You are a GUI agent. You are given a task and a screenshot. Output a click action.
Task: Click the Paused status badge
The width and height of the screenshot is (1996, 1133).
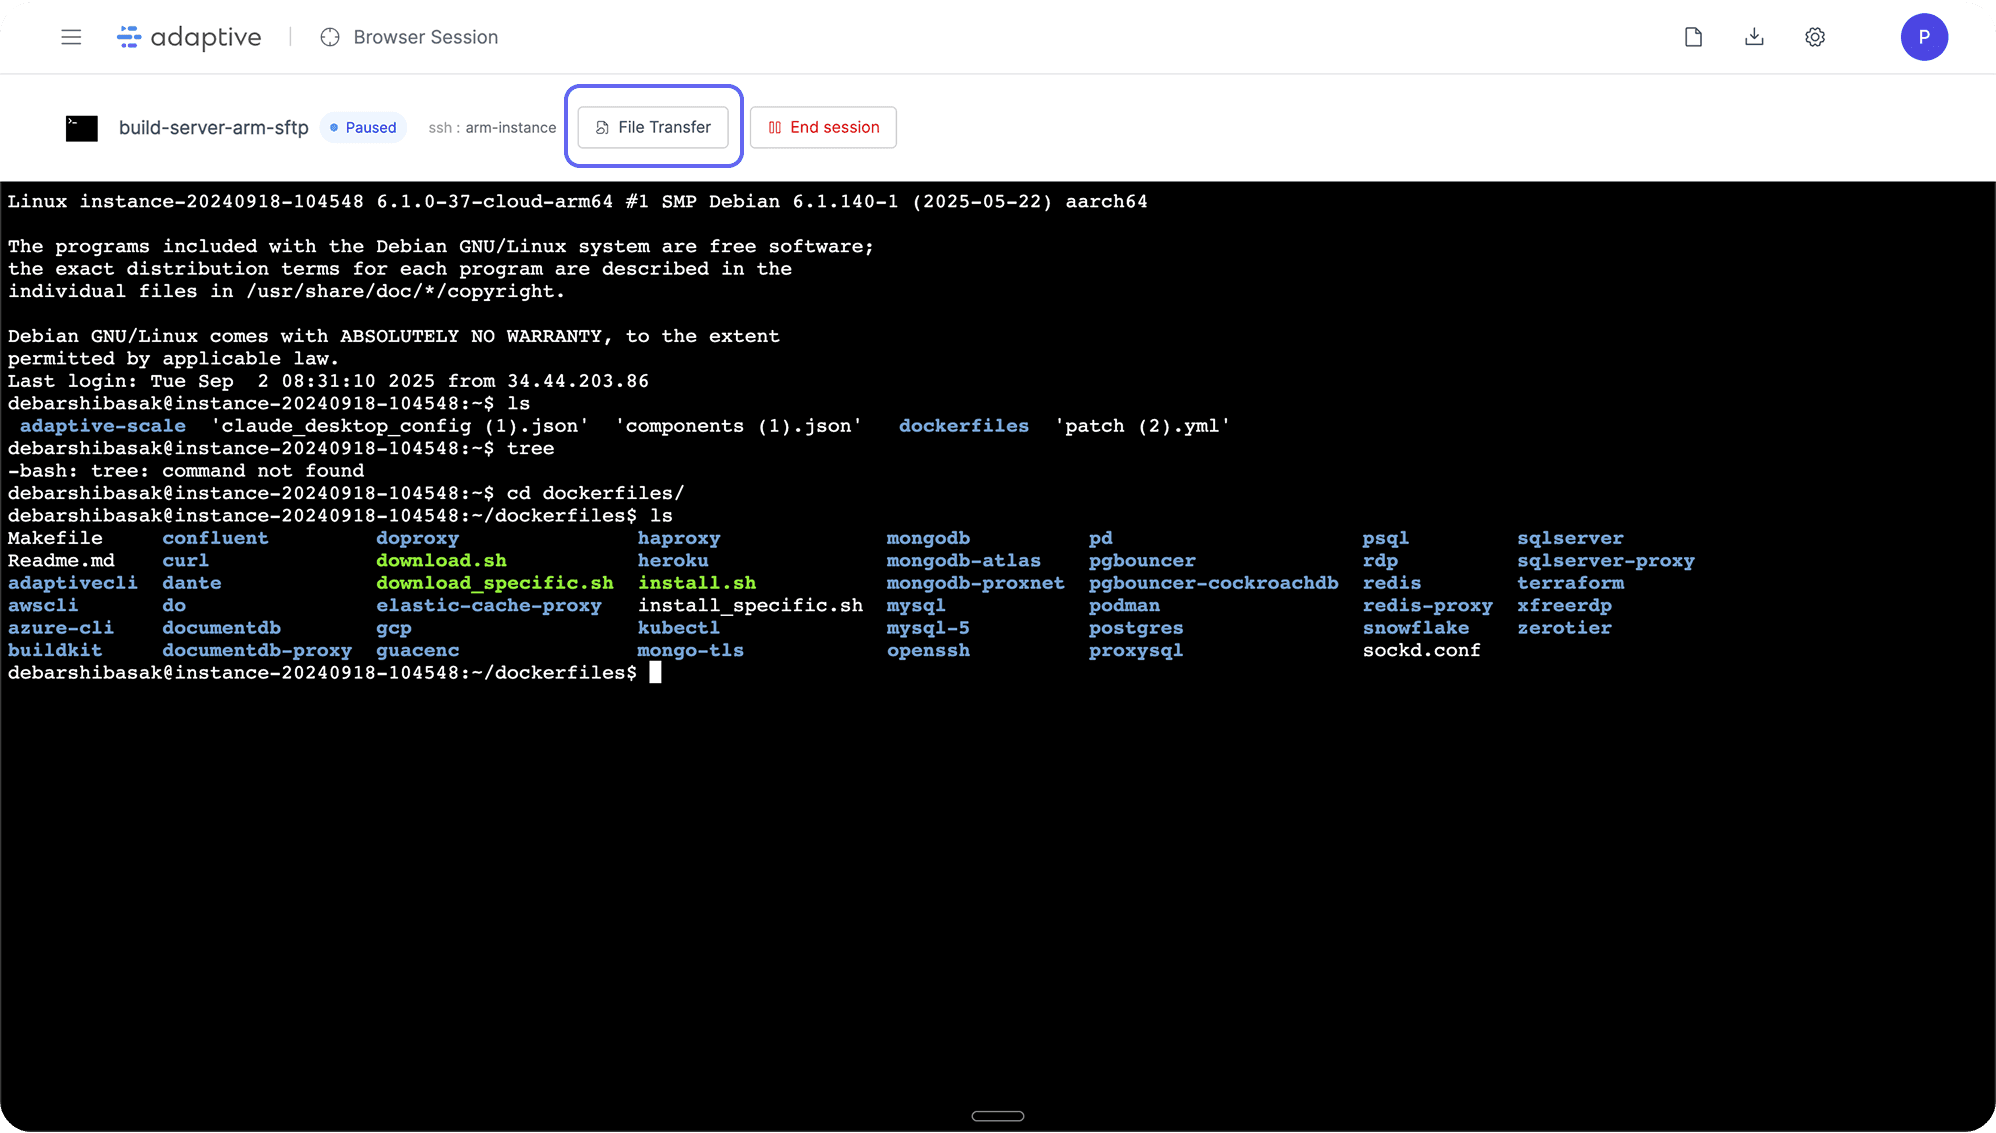click(363, 127)
